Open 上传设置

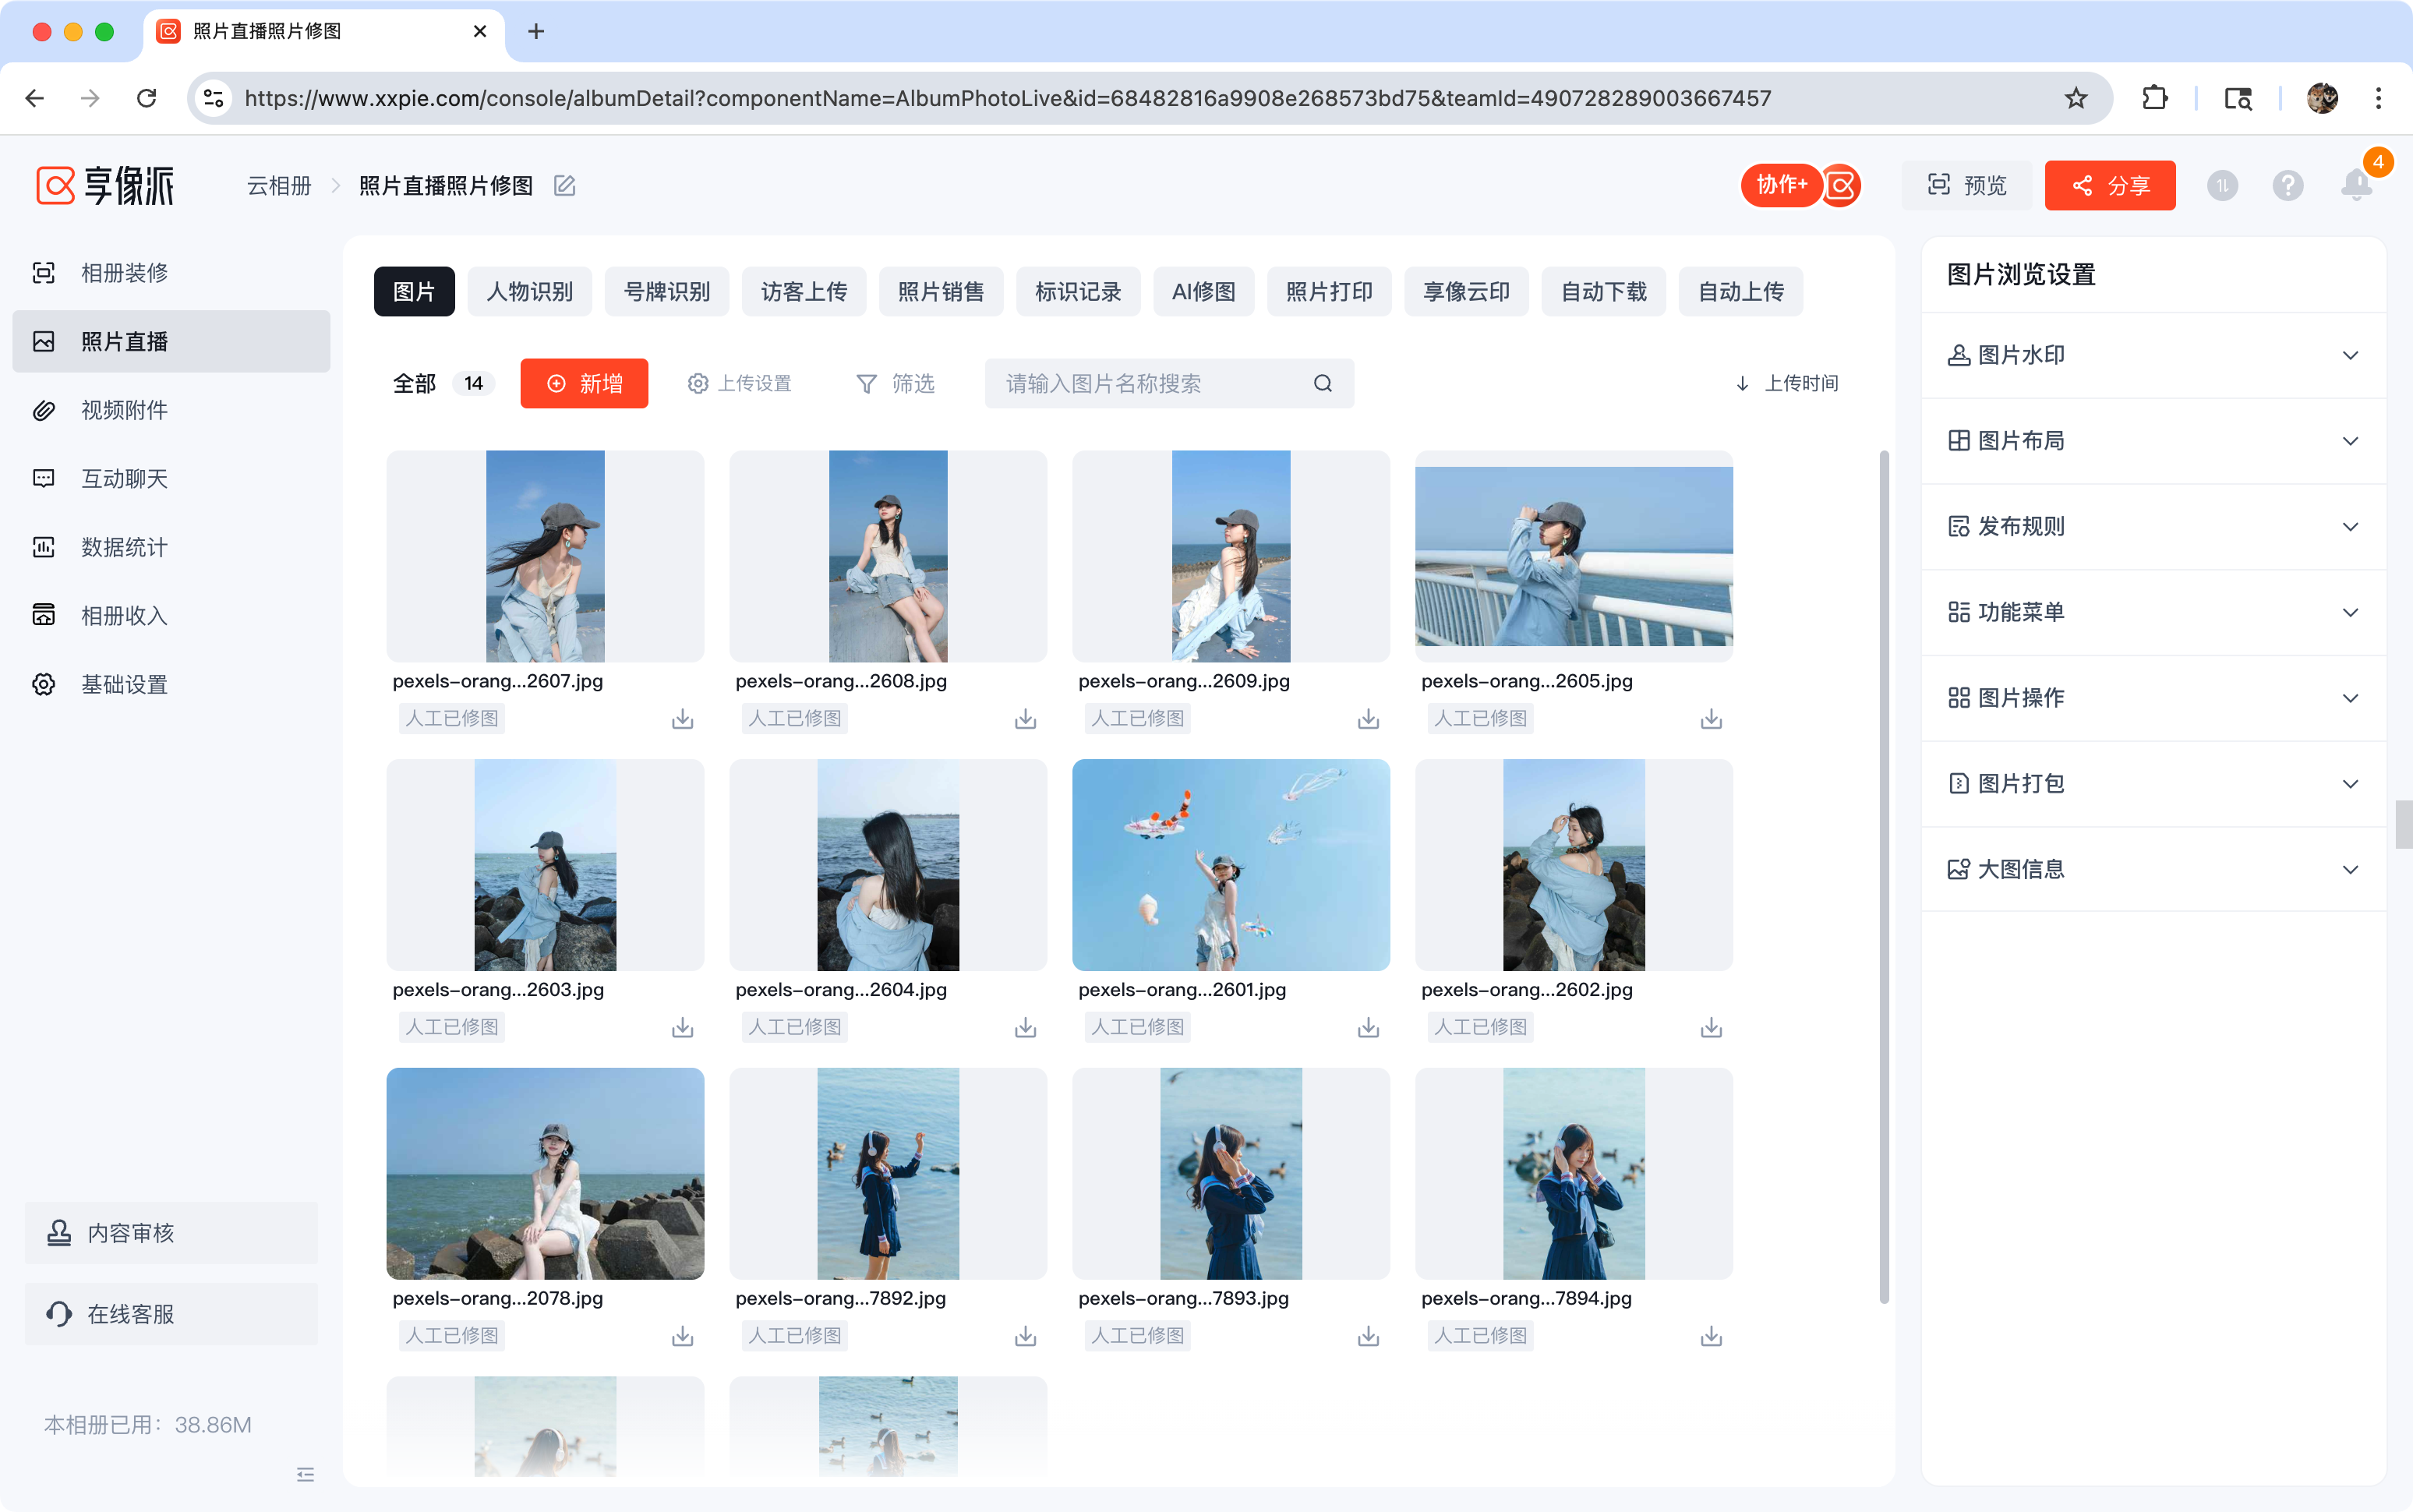coord(739,384)
